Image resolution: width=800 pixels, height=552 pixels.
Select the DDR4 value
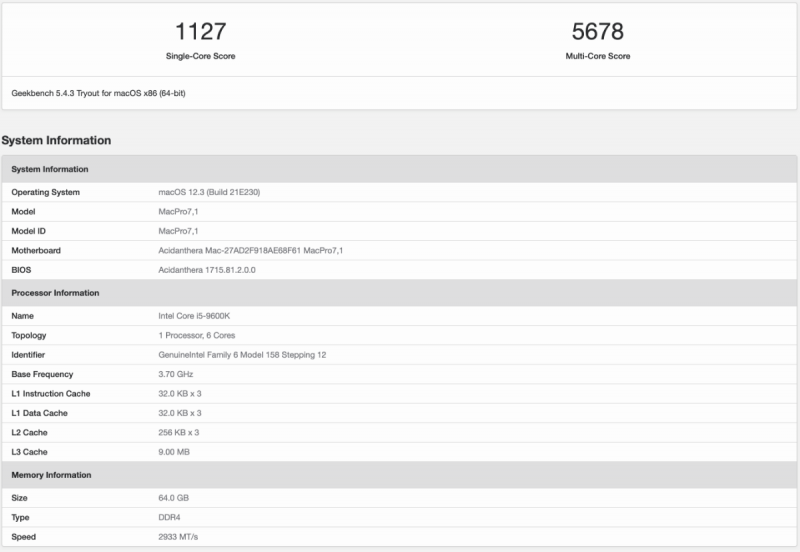(169, 517)
